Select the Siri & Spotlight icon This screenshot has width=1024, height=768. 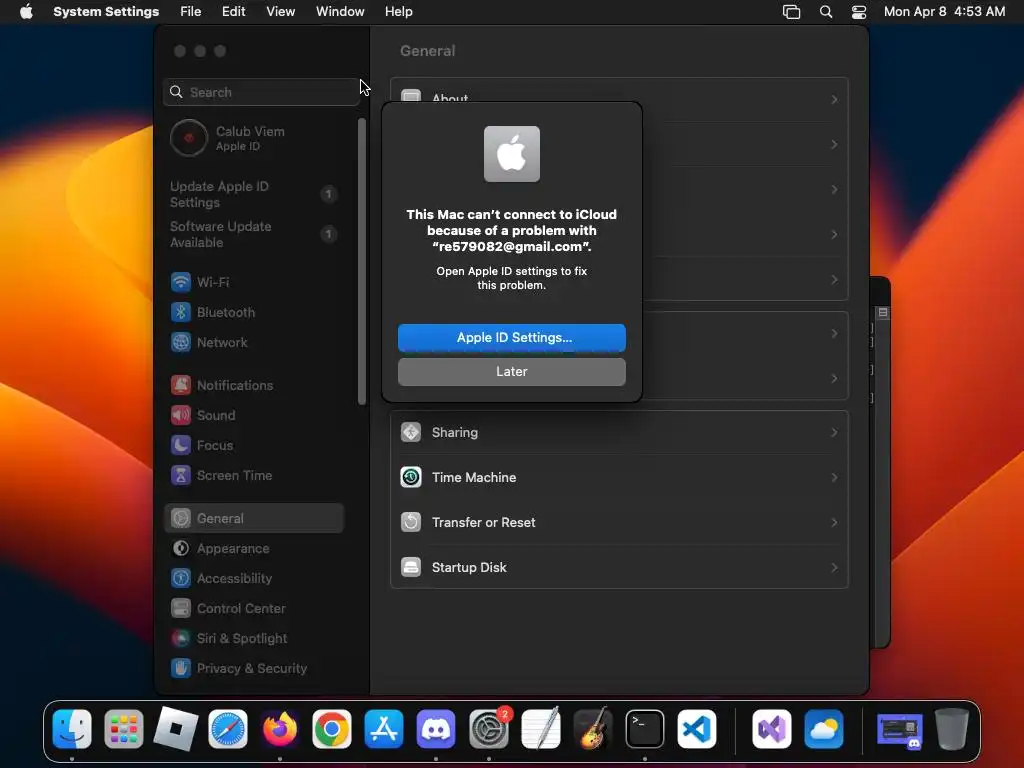[181, 639]
